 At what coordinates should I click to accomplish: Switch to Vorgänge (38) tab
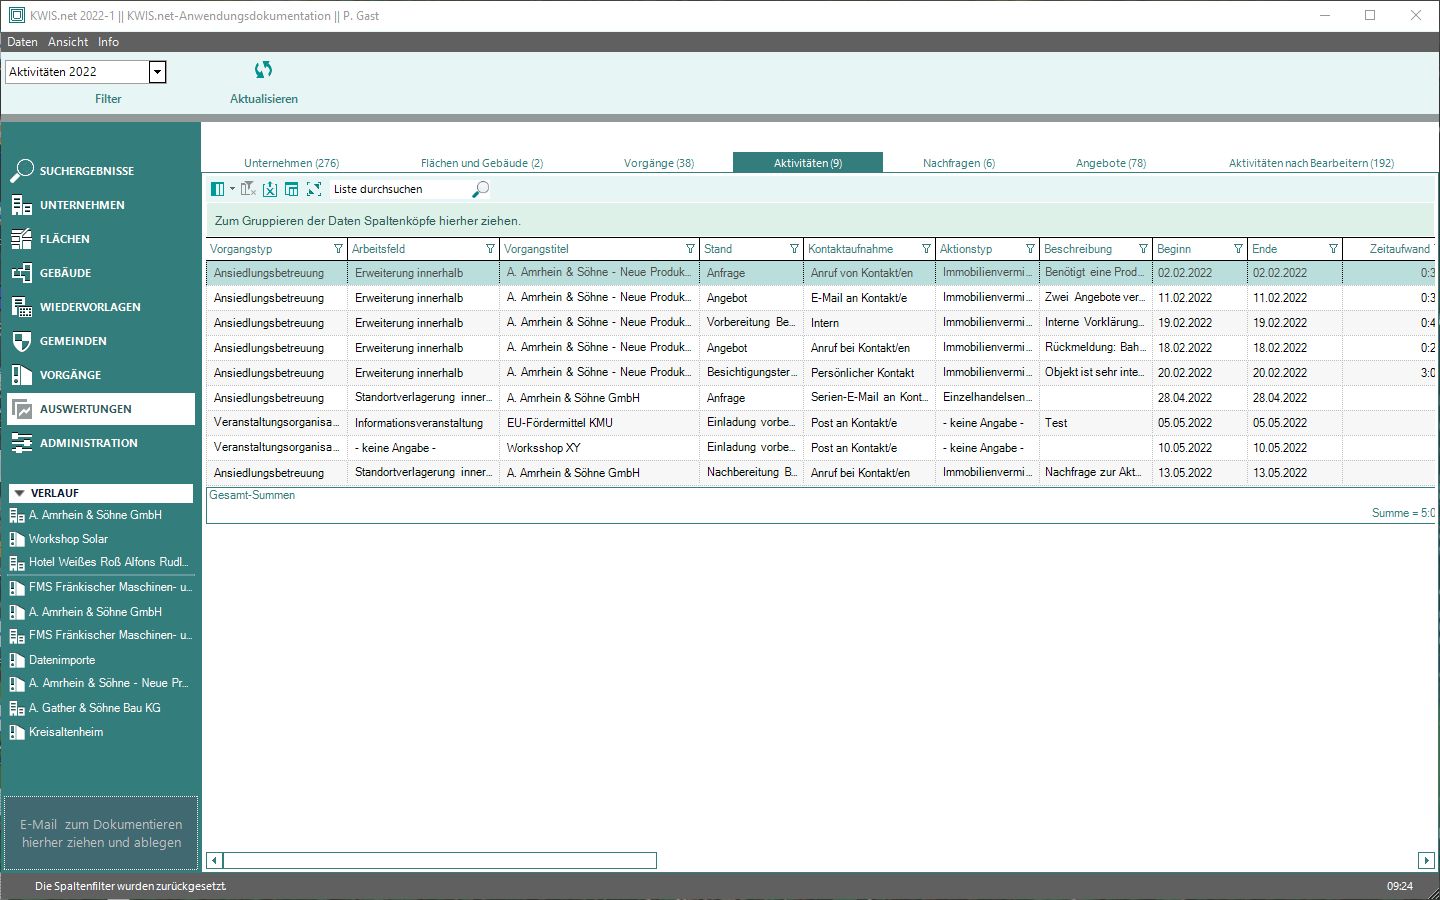(x=659, y=163)
